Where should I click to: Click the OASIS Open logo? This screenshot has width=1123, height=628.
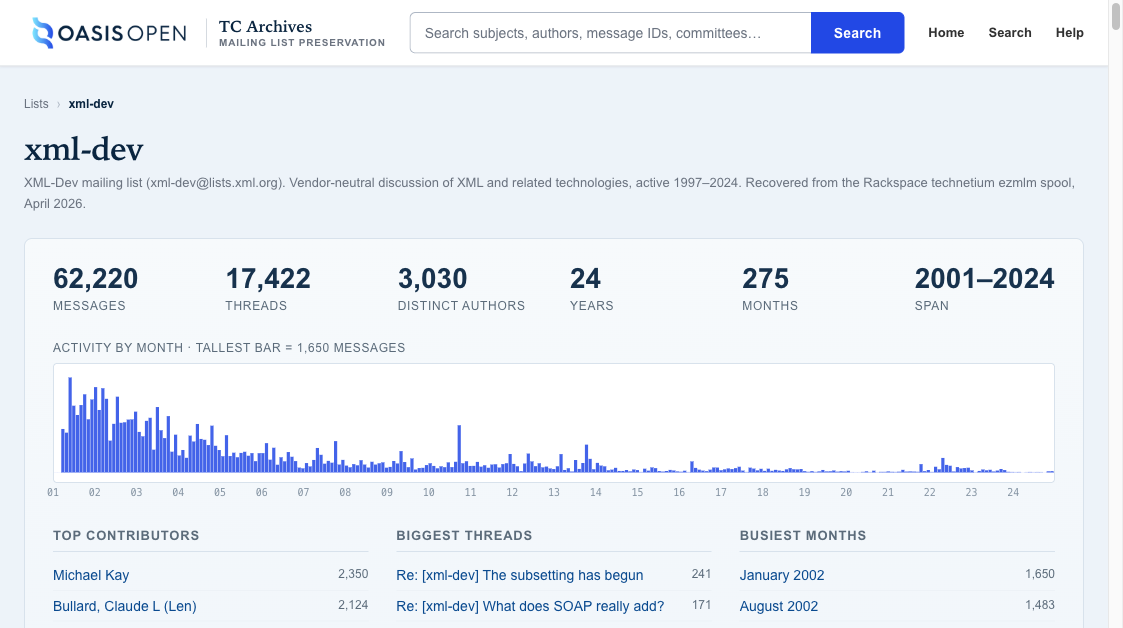click(109, 33)
